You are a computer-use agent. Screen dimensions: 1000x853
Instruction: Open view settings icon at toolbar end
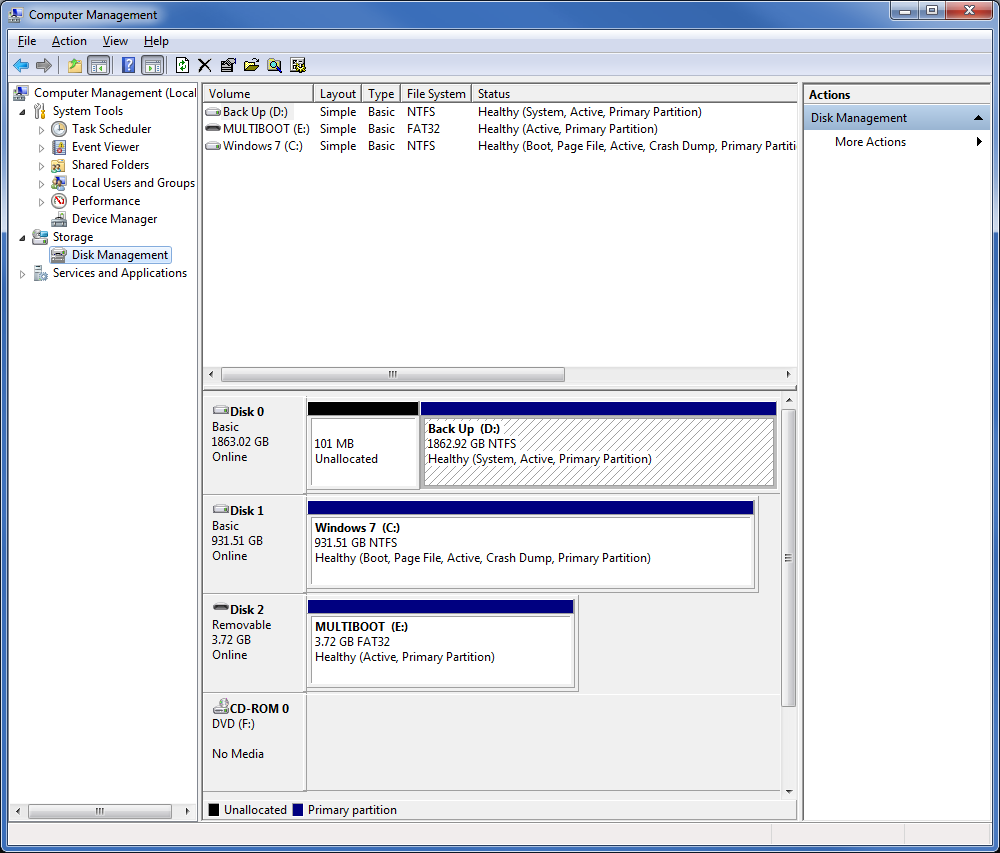(x=298, y=65)
